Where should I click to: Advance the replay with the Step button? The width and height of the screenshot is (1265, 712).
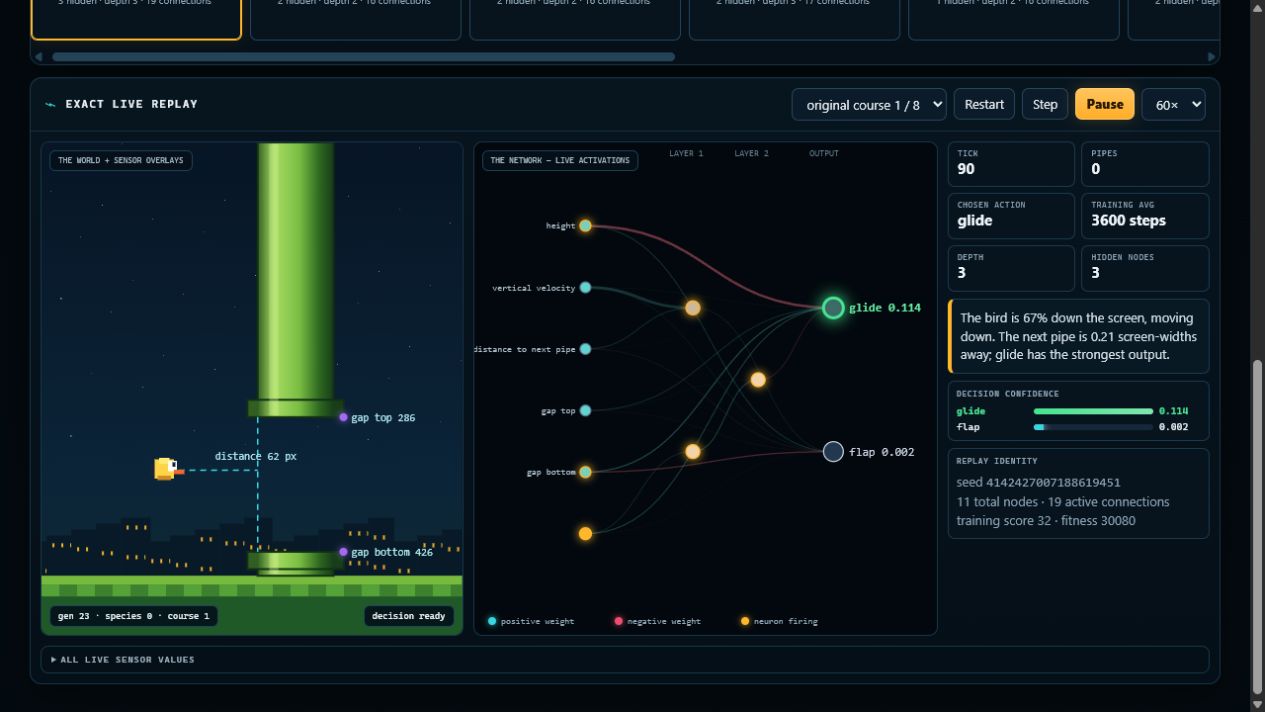tap(1045, 104)
